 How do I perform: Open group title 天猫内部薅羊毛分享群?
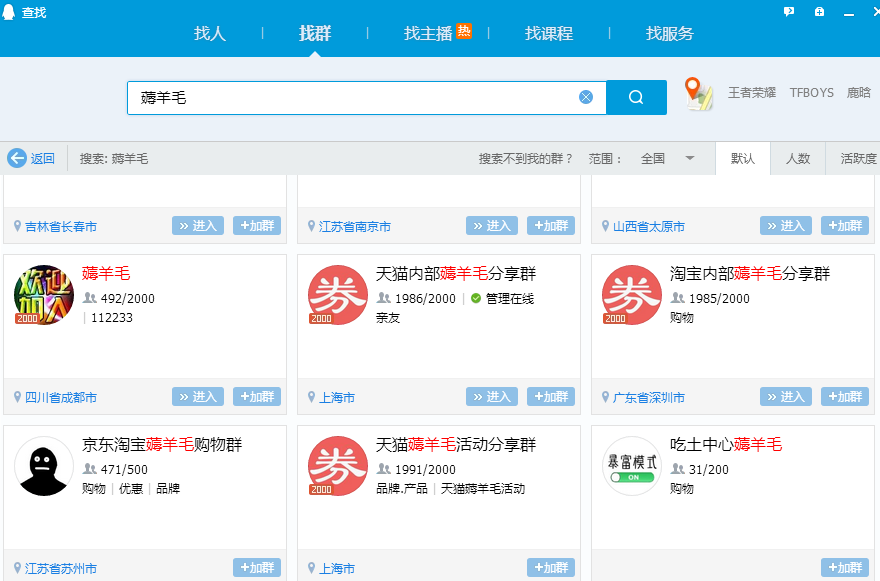(x=456, y=273)
